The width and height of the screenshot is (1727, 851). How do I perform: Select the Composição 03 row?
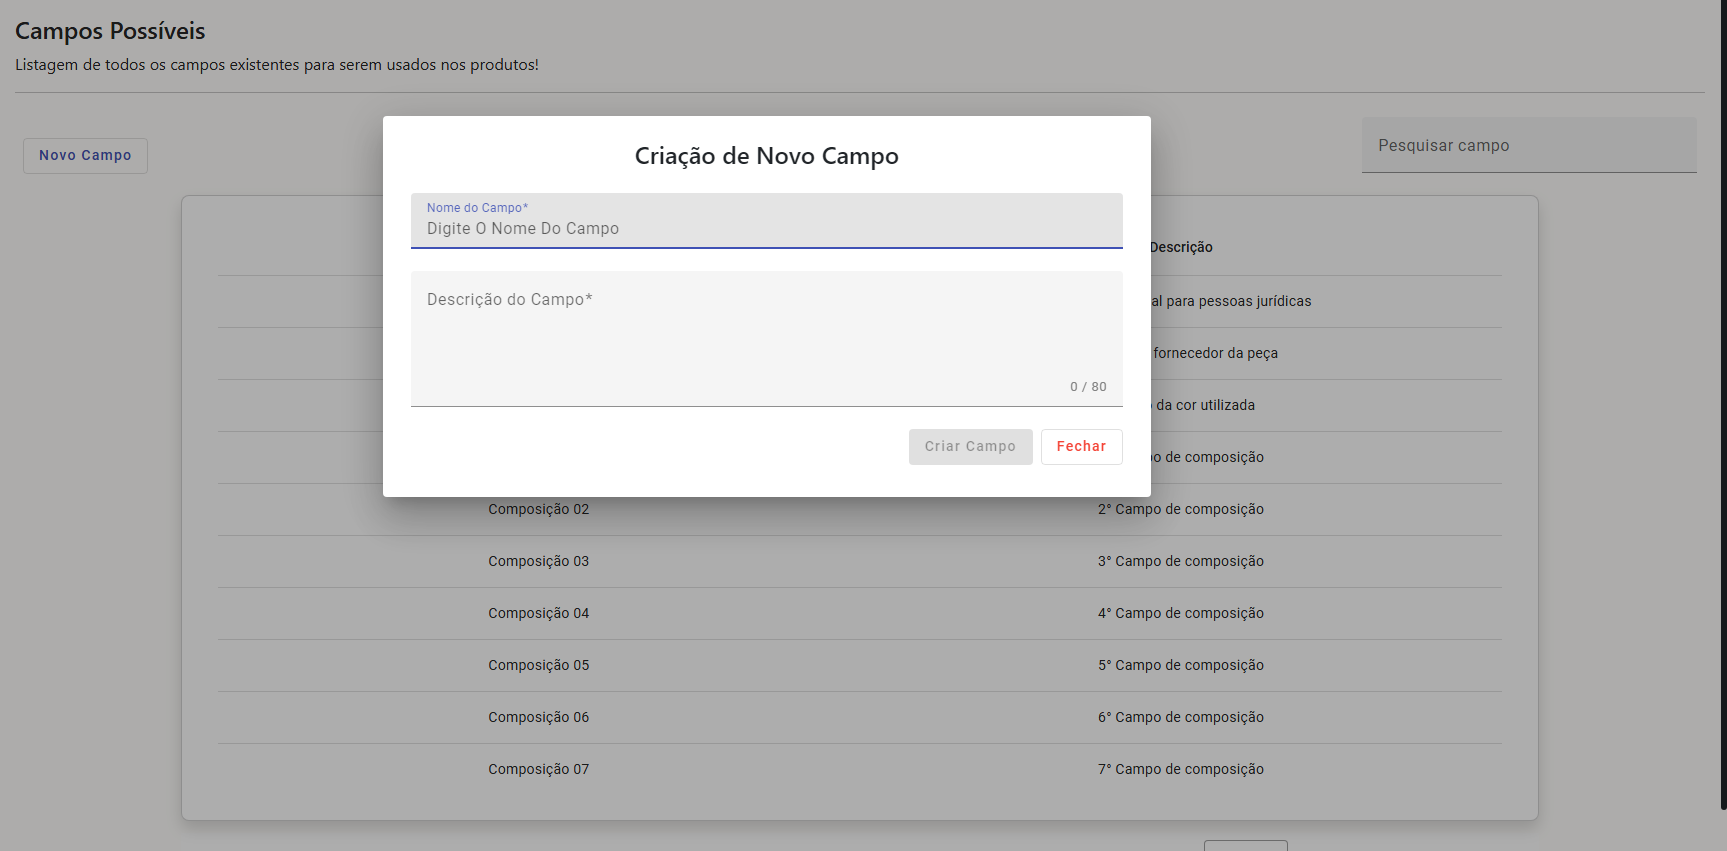point(538,562)
